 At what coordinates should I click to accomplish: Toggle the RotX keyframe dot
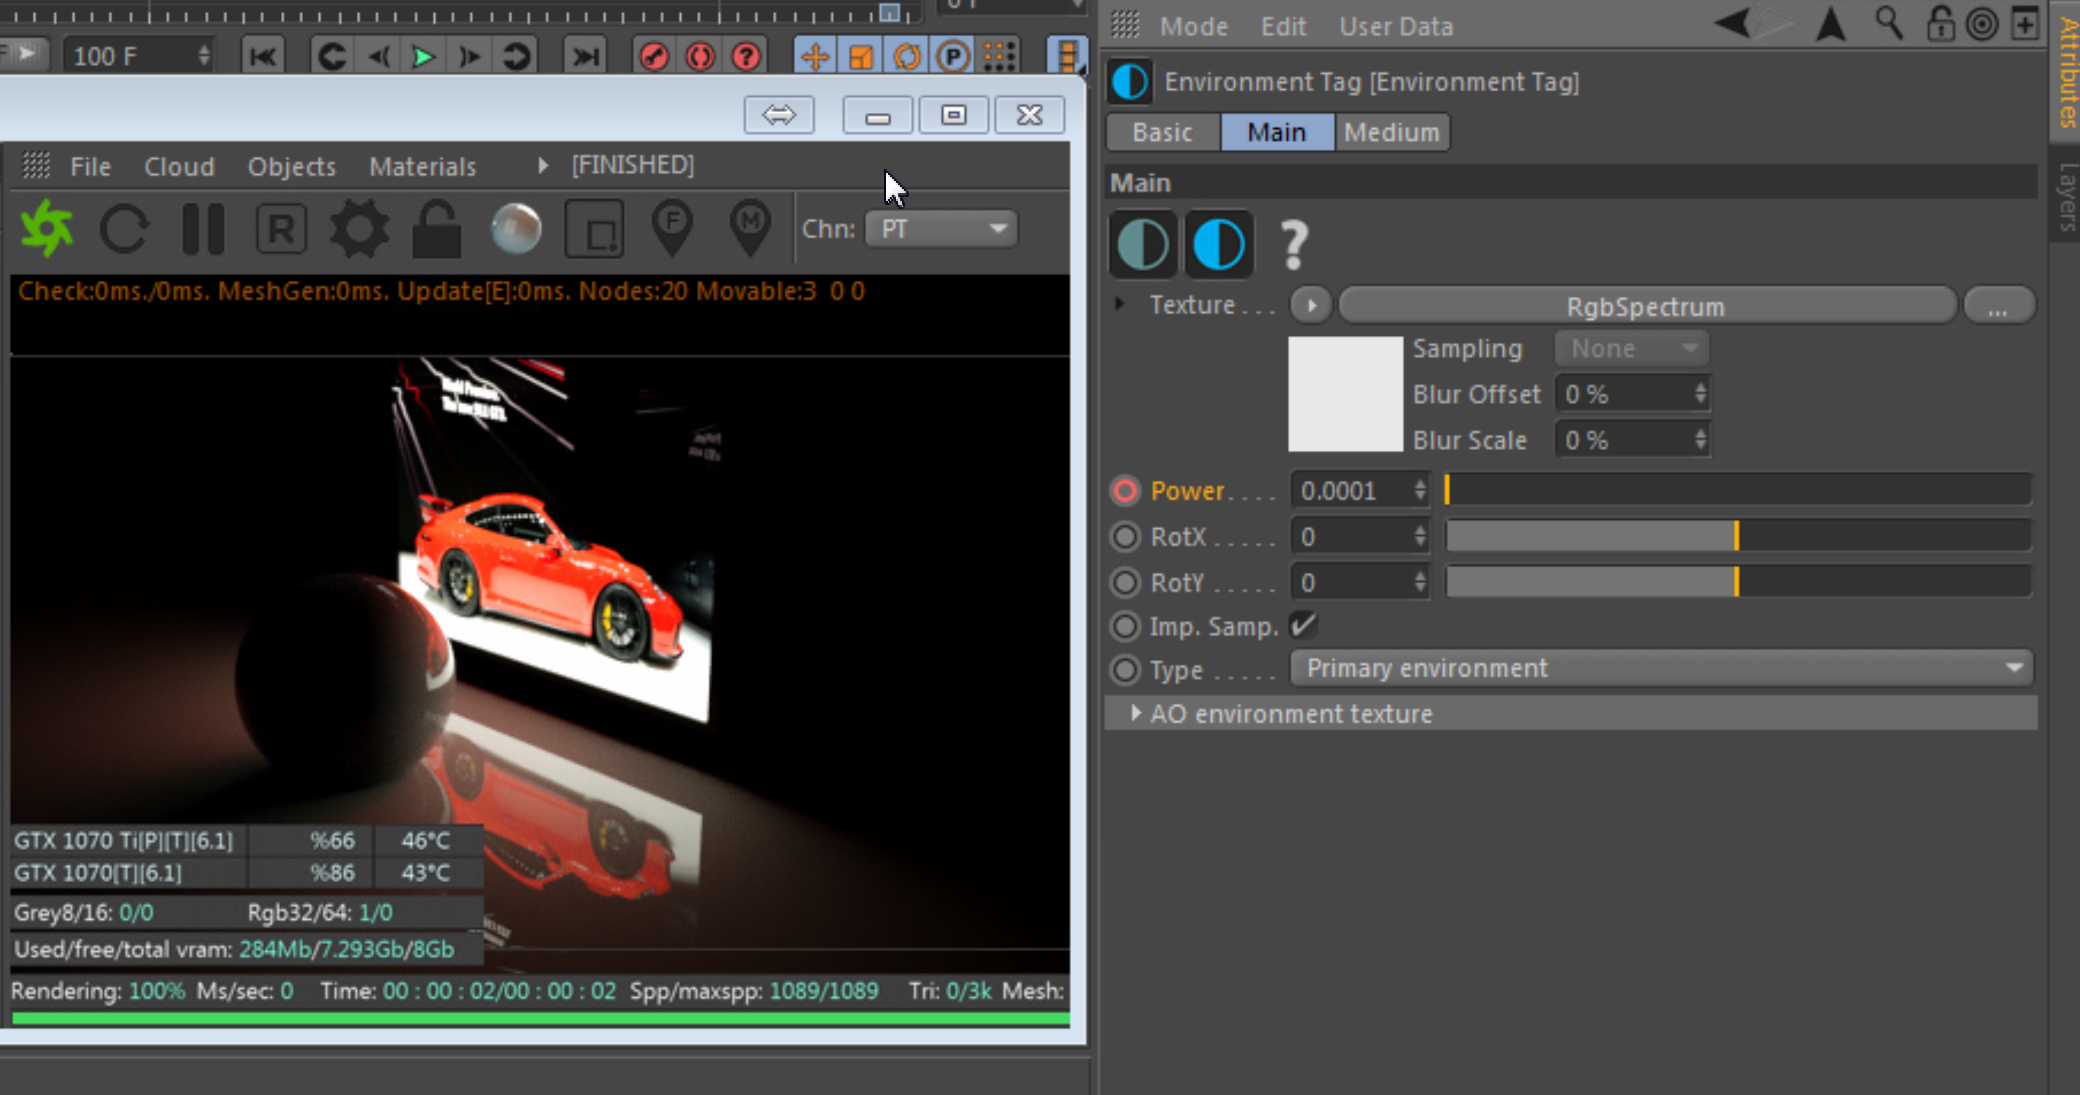pyautogui.click(x=1125, y=537)
